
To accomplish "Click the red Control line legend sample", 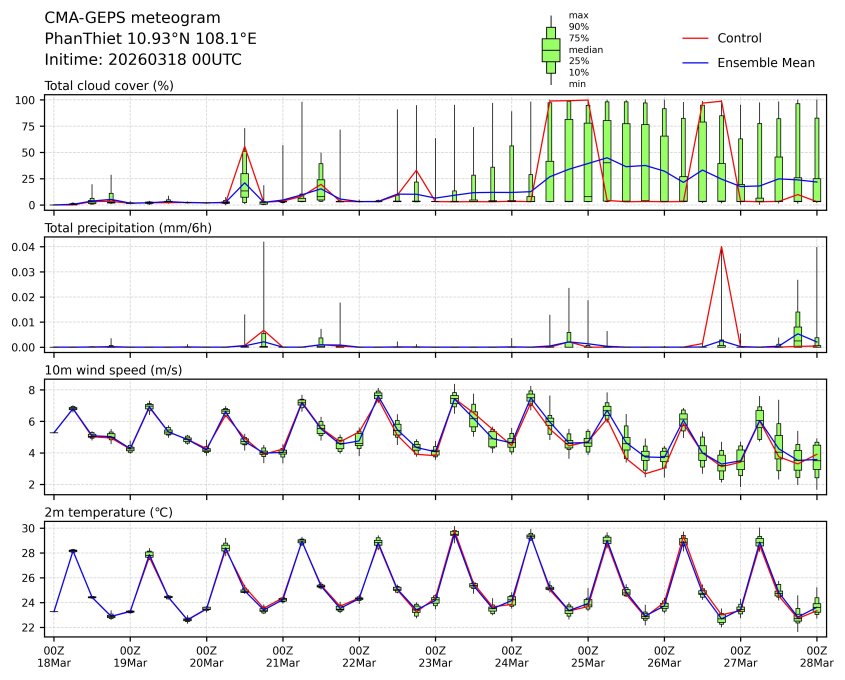I will tap(695, 38).
